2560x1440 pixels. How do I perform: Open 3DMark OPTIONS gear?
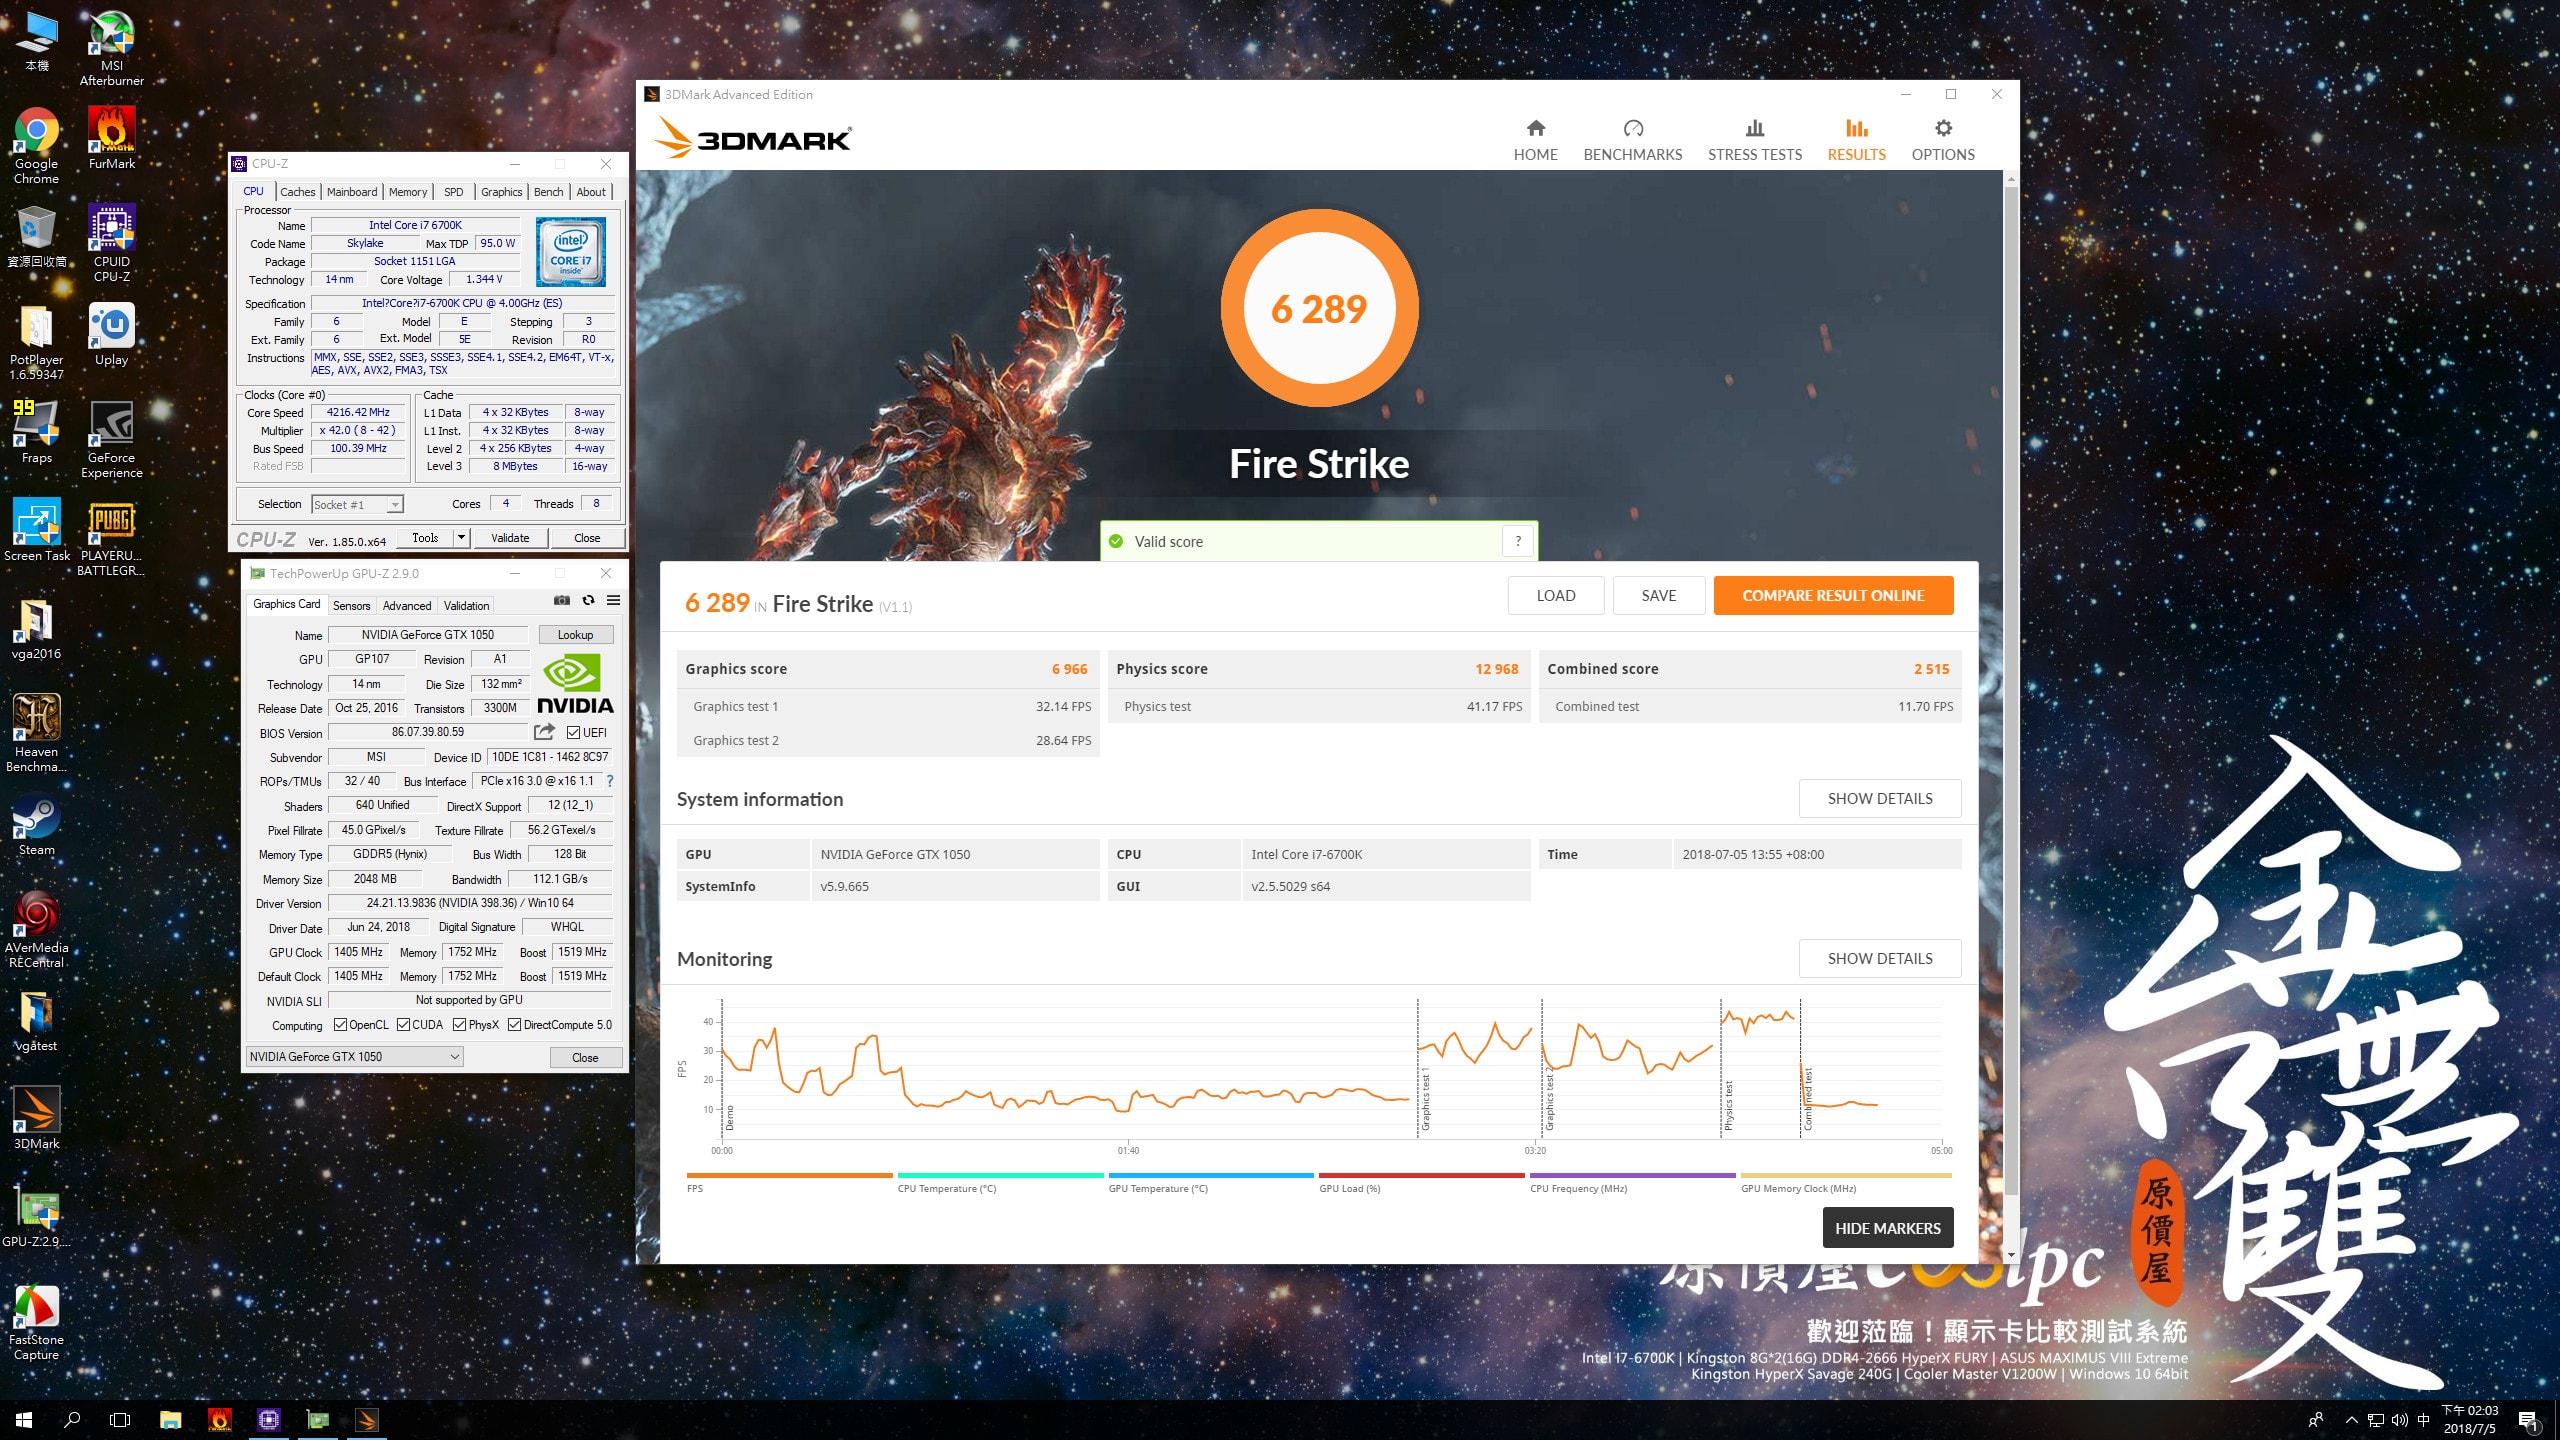point(1942,140)
